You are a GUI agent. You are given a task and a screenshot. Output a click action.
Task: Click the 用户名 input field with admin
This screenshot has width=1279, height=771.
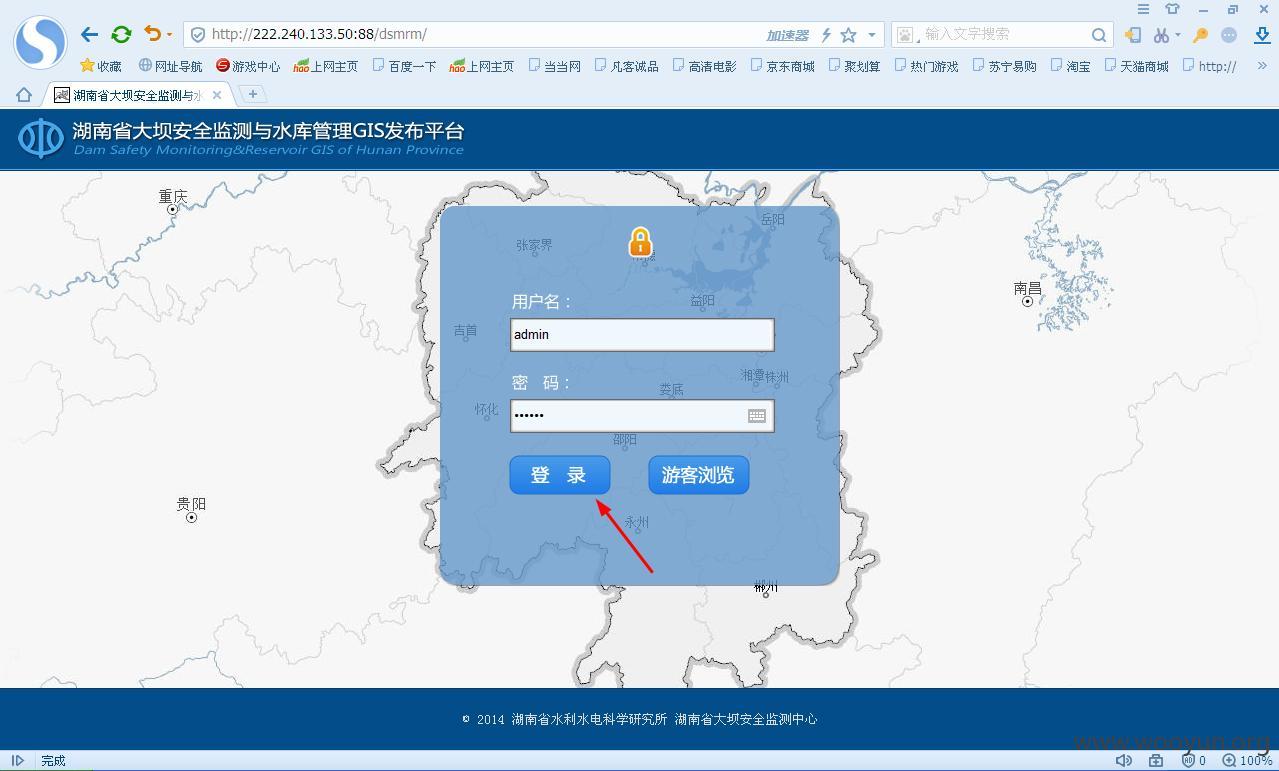642,334
